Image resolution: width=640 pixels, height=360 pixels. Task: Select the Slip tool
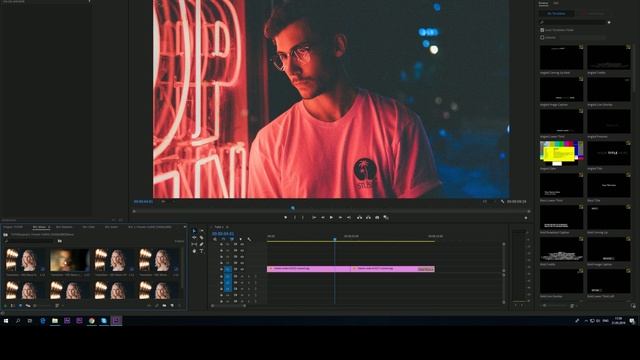click(194, 244)
